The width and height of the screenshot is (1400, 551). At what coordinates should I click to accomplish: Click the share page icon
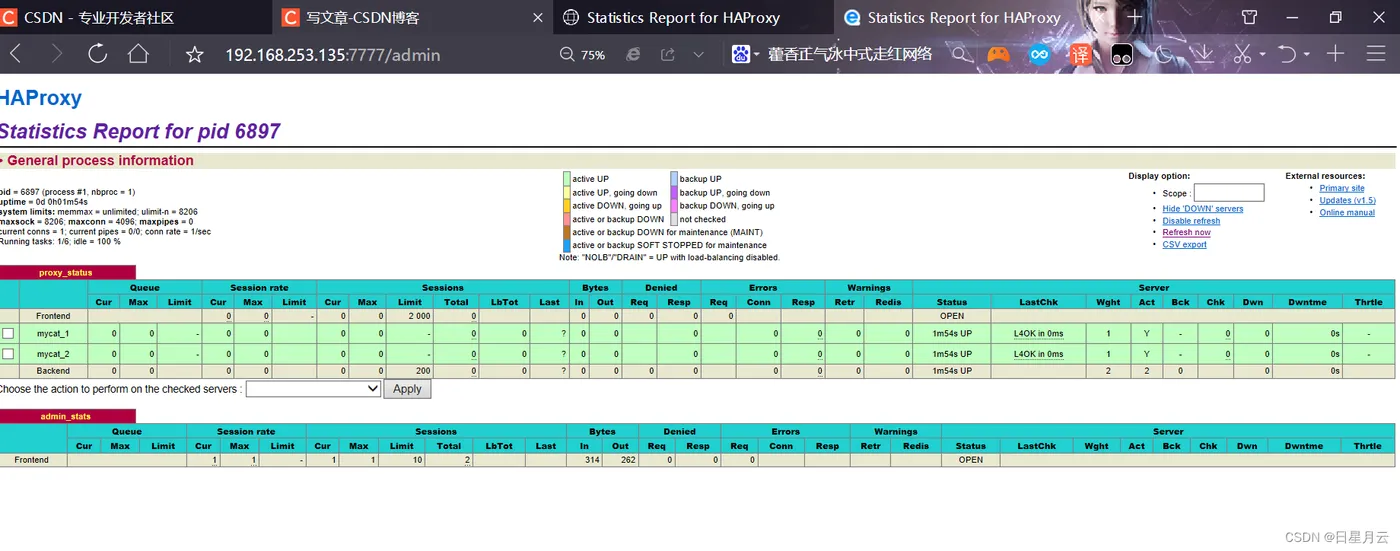668,55
